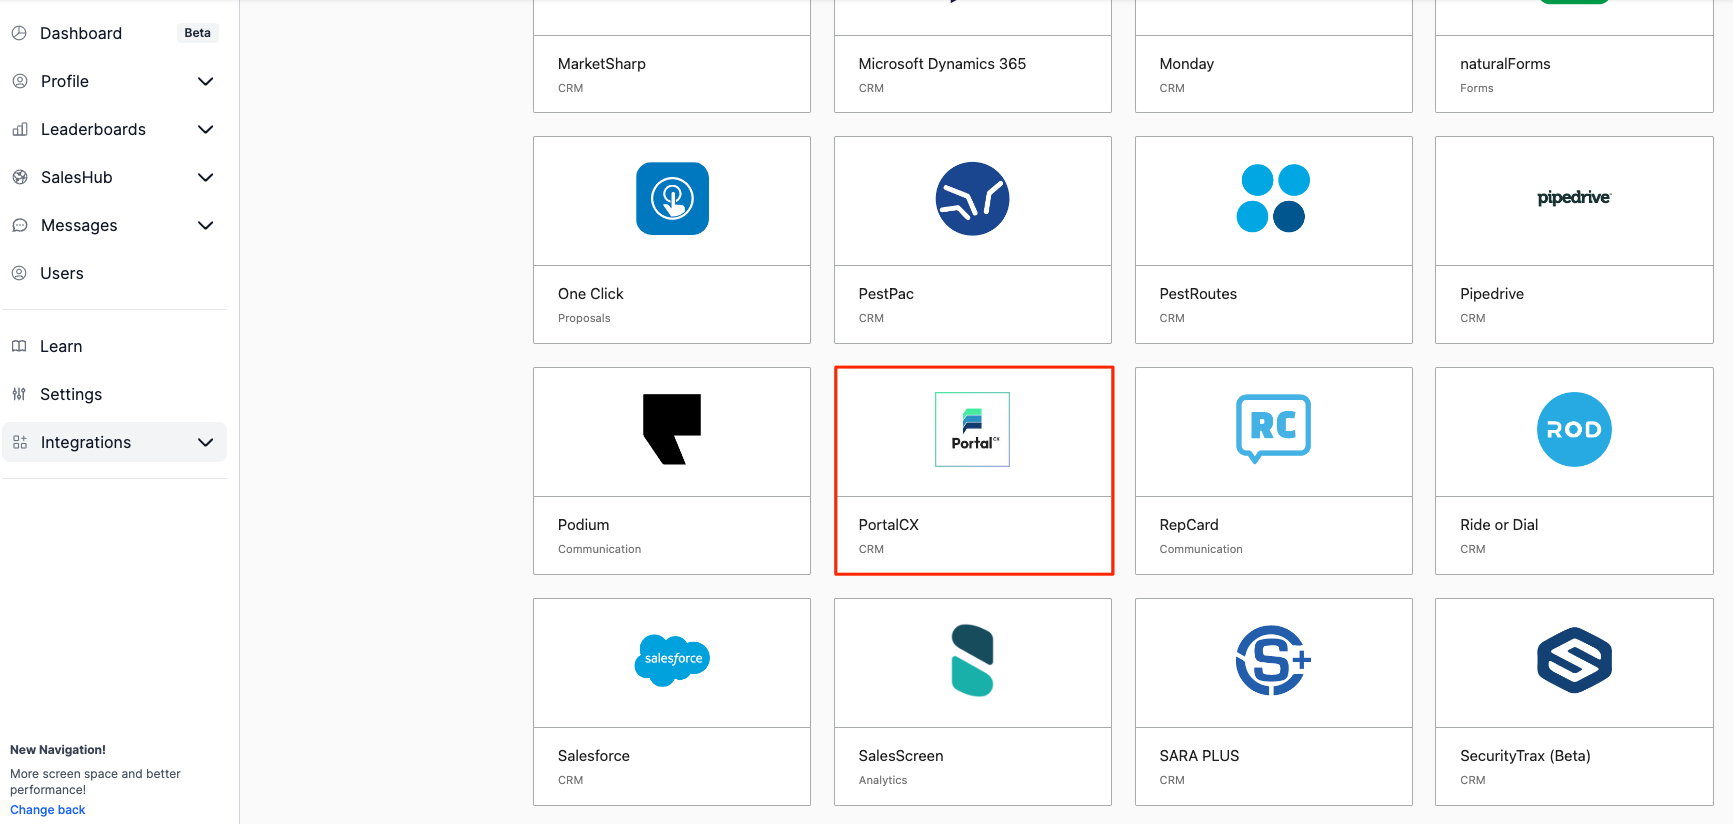Click the PestRoutes four-dot logo
The height and width of the screenshot is (824, 1733).
(x=1273, y=198)
